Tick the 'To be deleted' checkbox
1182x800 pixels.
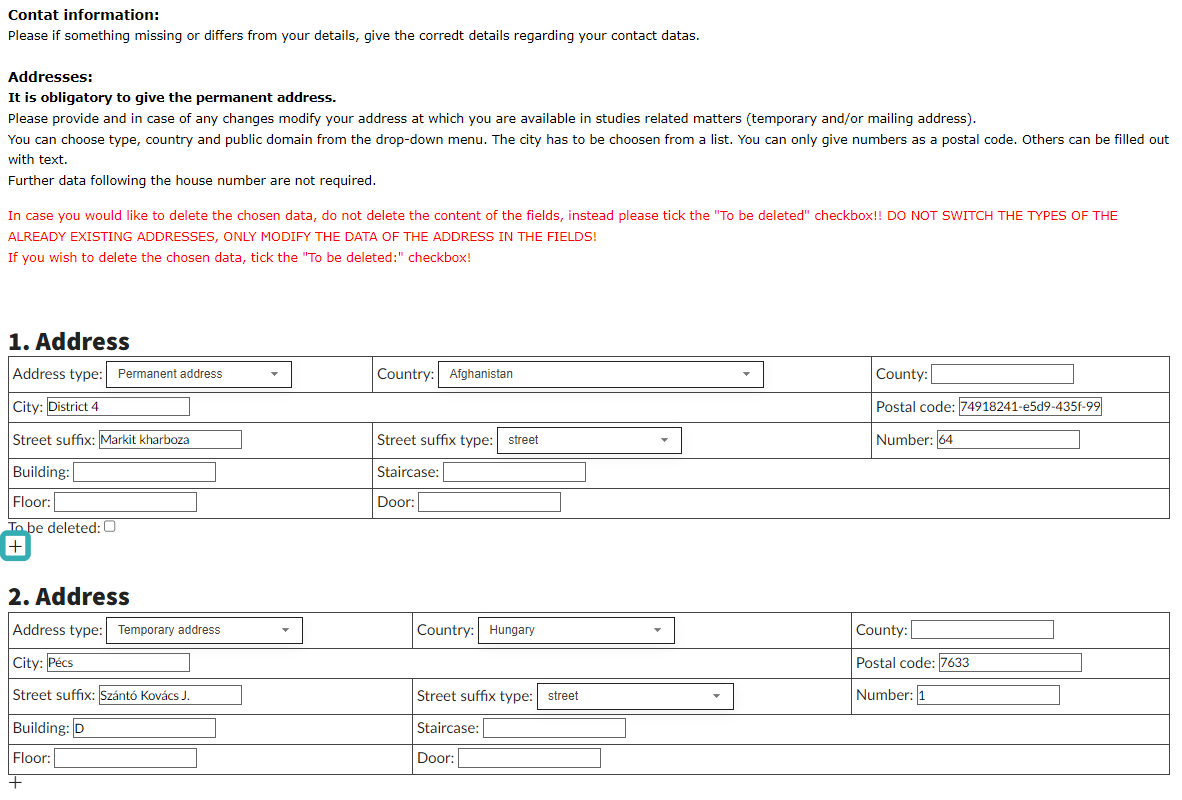[110, 527]
